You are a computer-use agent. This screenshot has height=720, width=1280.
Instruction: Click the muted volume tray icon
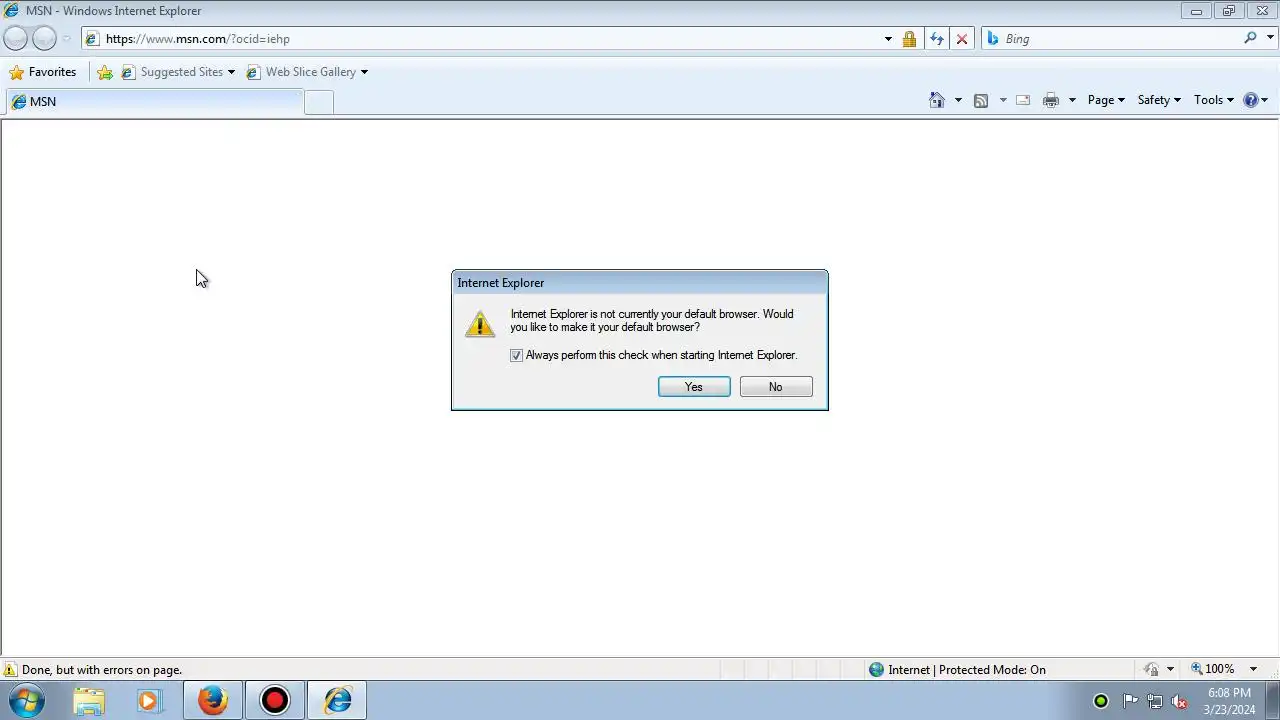1180,701
